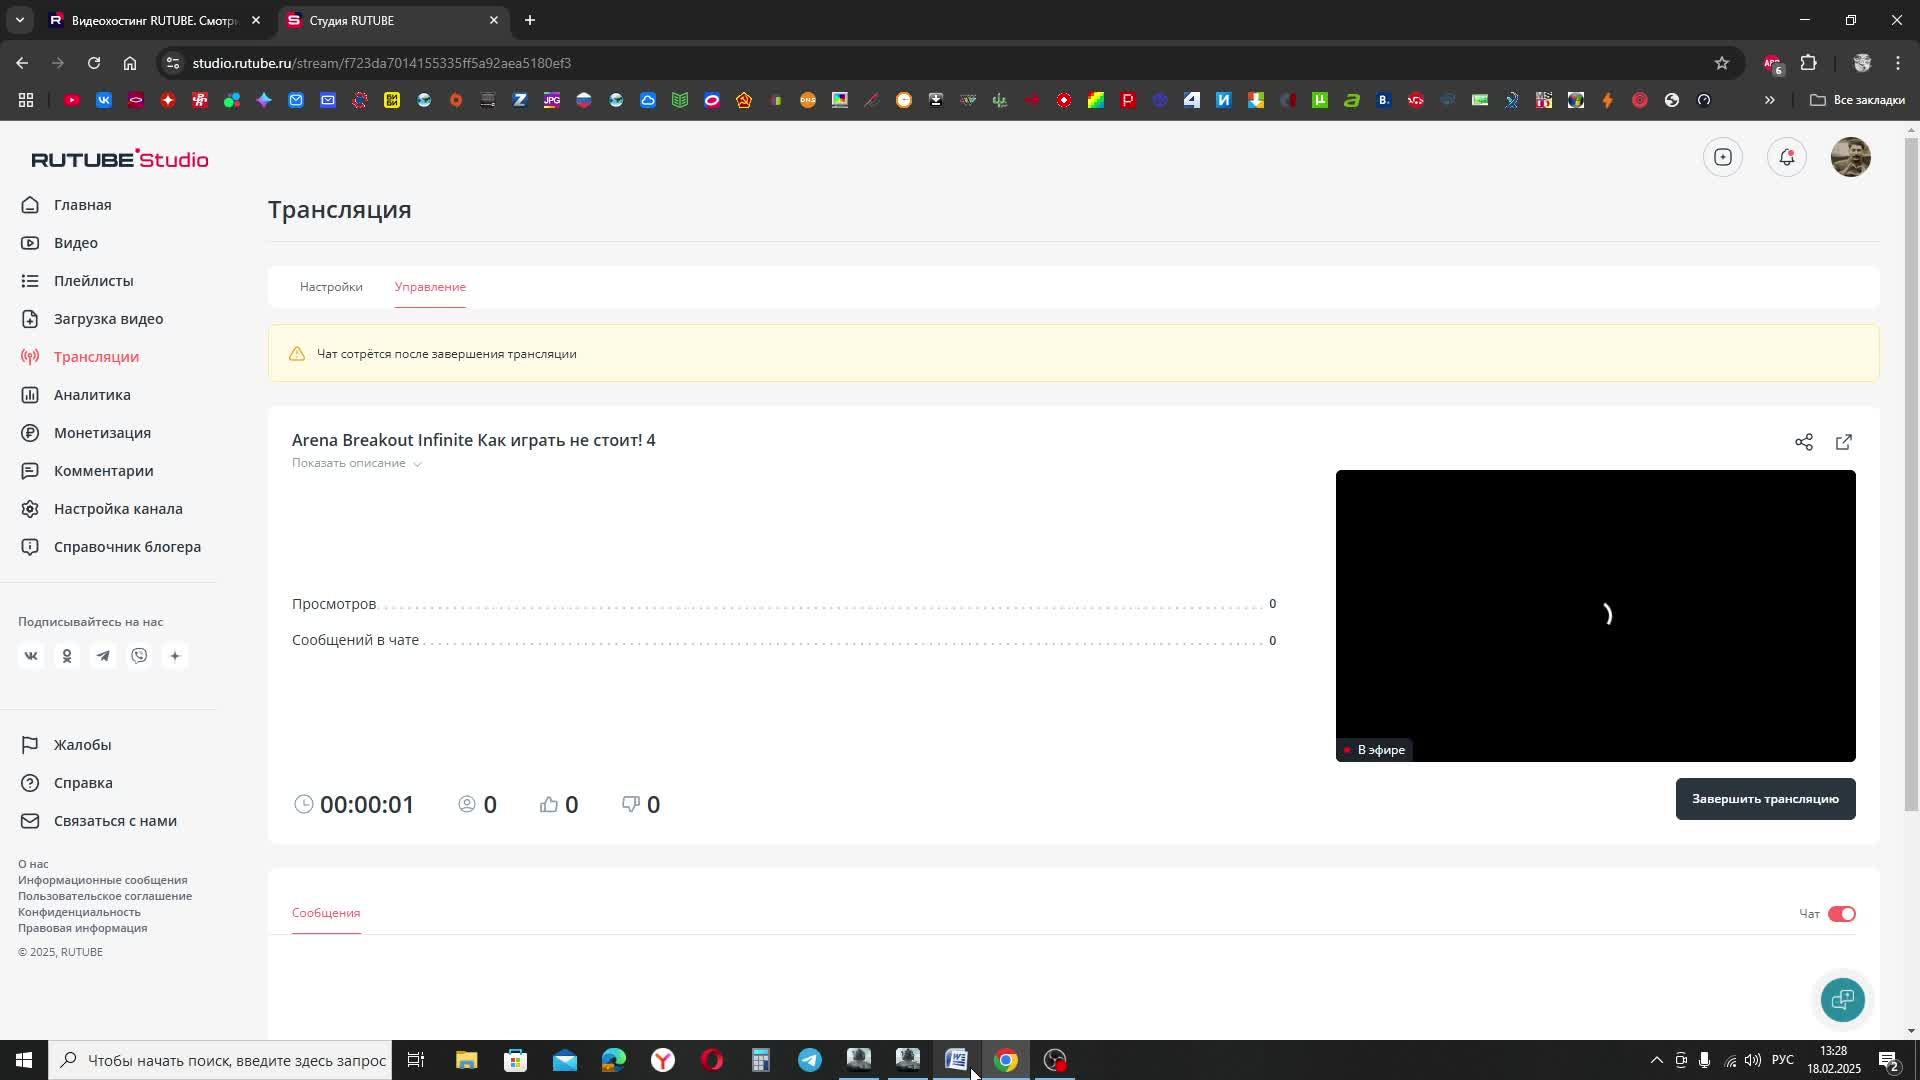This screenshot has width=1920, height=1080.
Task: Open the Telegram social link icon
Action: tap(103, 656)
